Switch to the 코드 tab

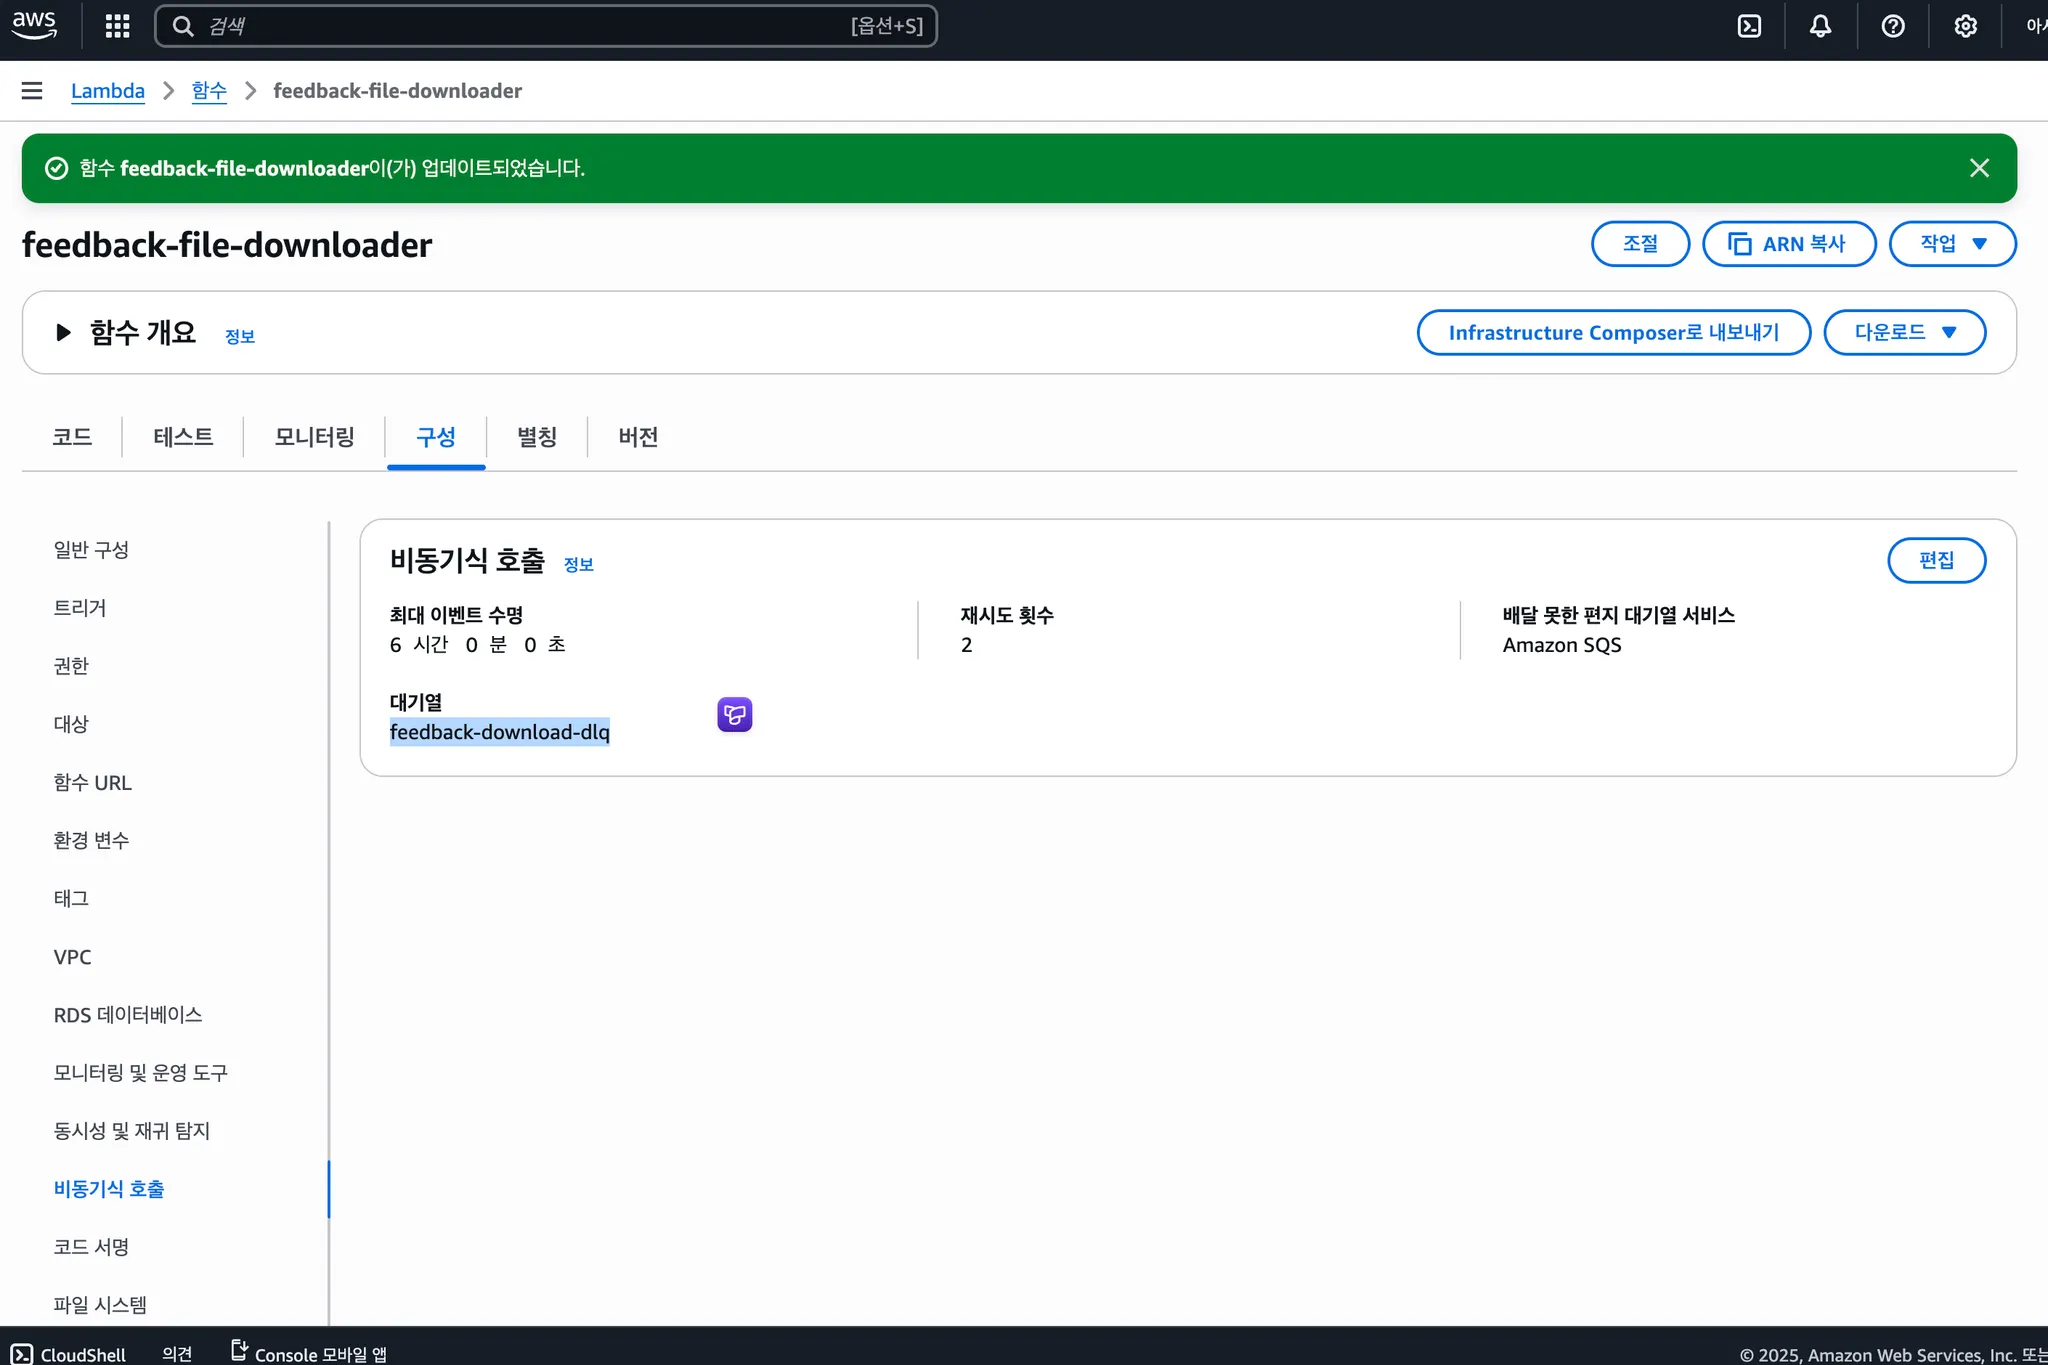tap(72, 437)
